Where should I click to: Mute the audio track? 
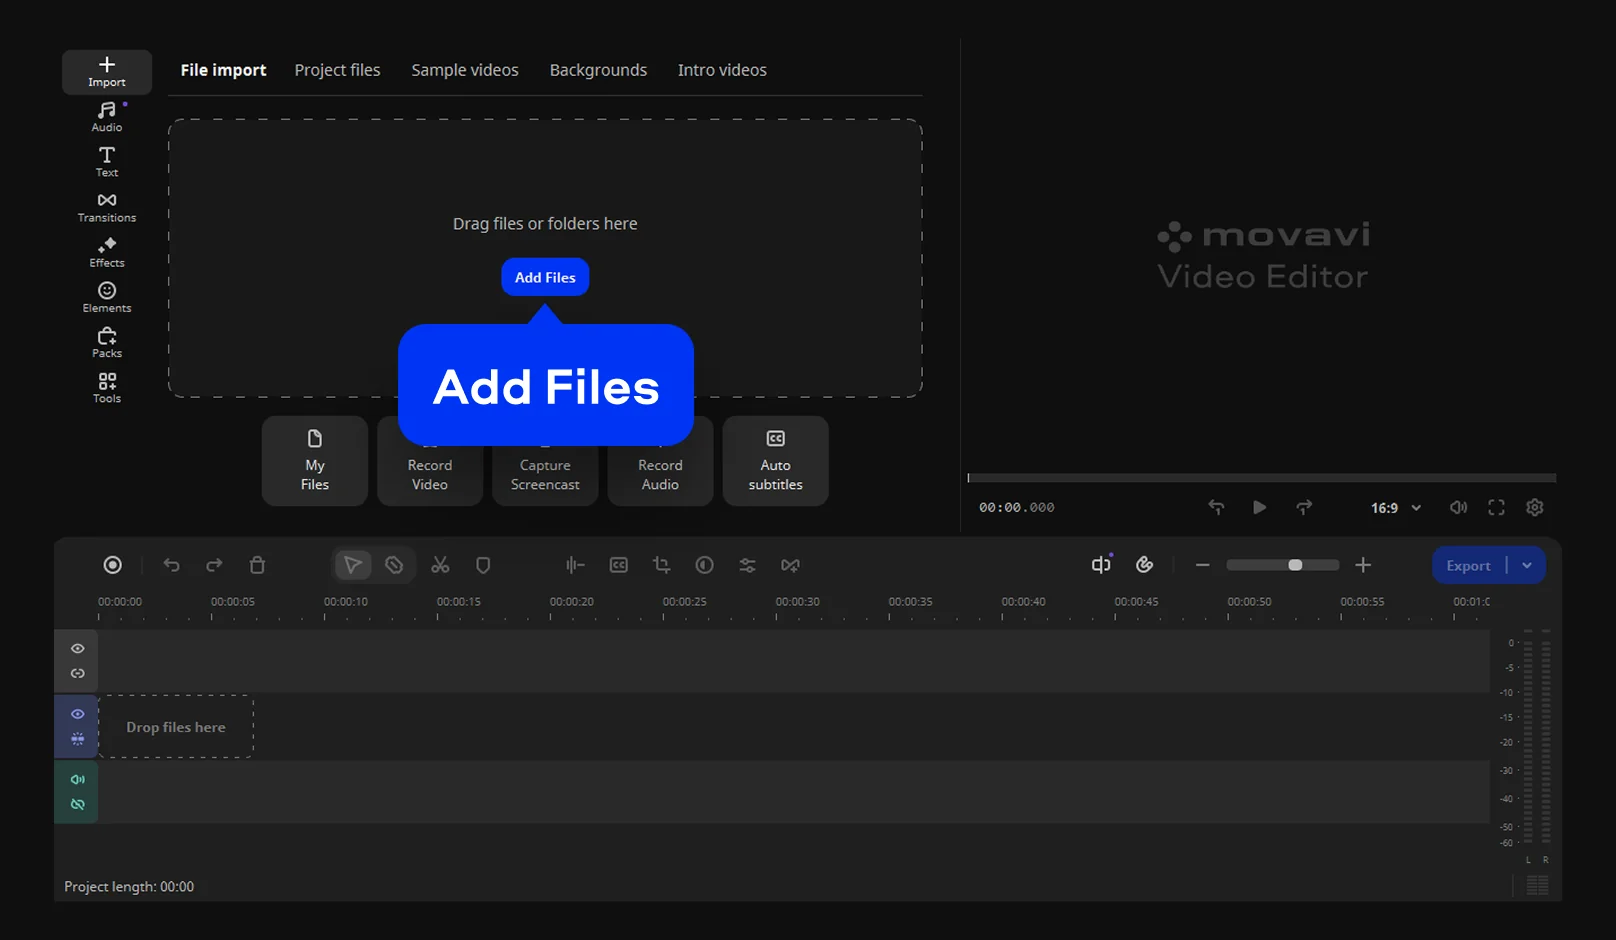(77, 779)
